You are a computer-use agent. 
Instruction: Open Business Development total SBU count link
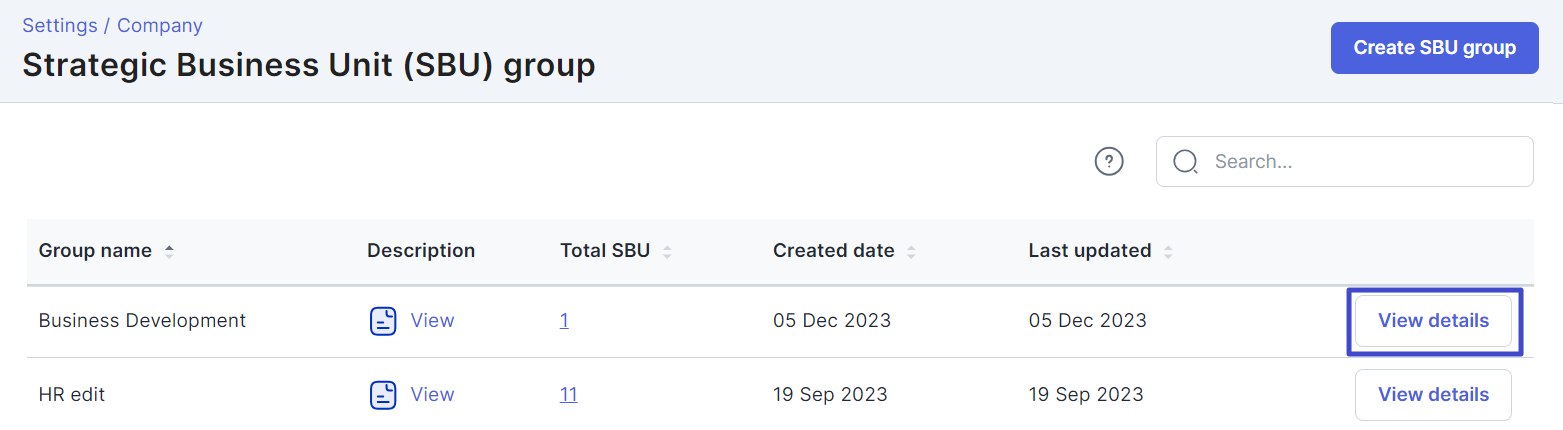(x=564, y=321)
